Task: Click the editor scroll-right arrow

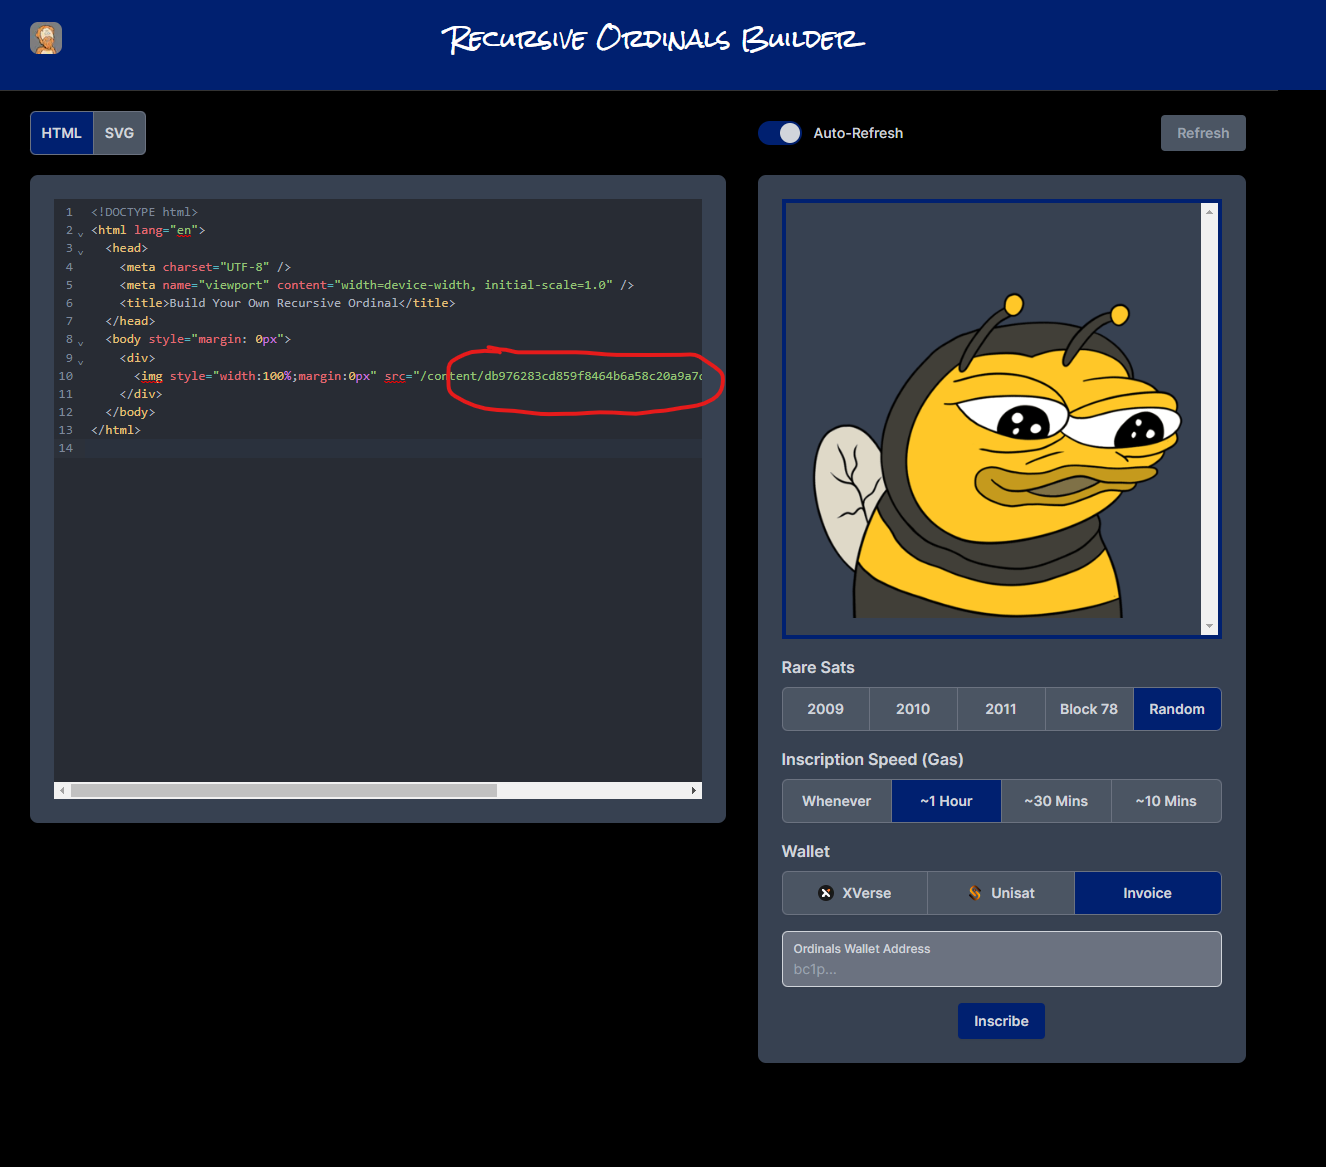Action: click(x=693, y=791)
